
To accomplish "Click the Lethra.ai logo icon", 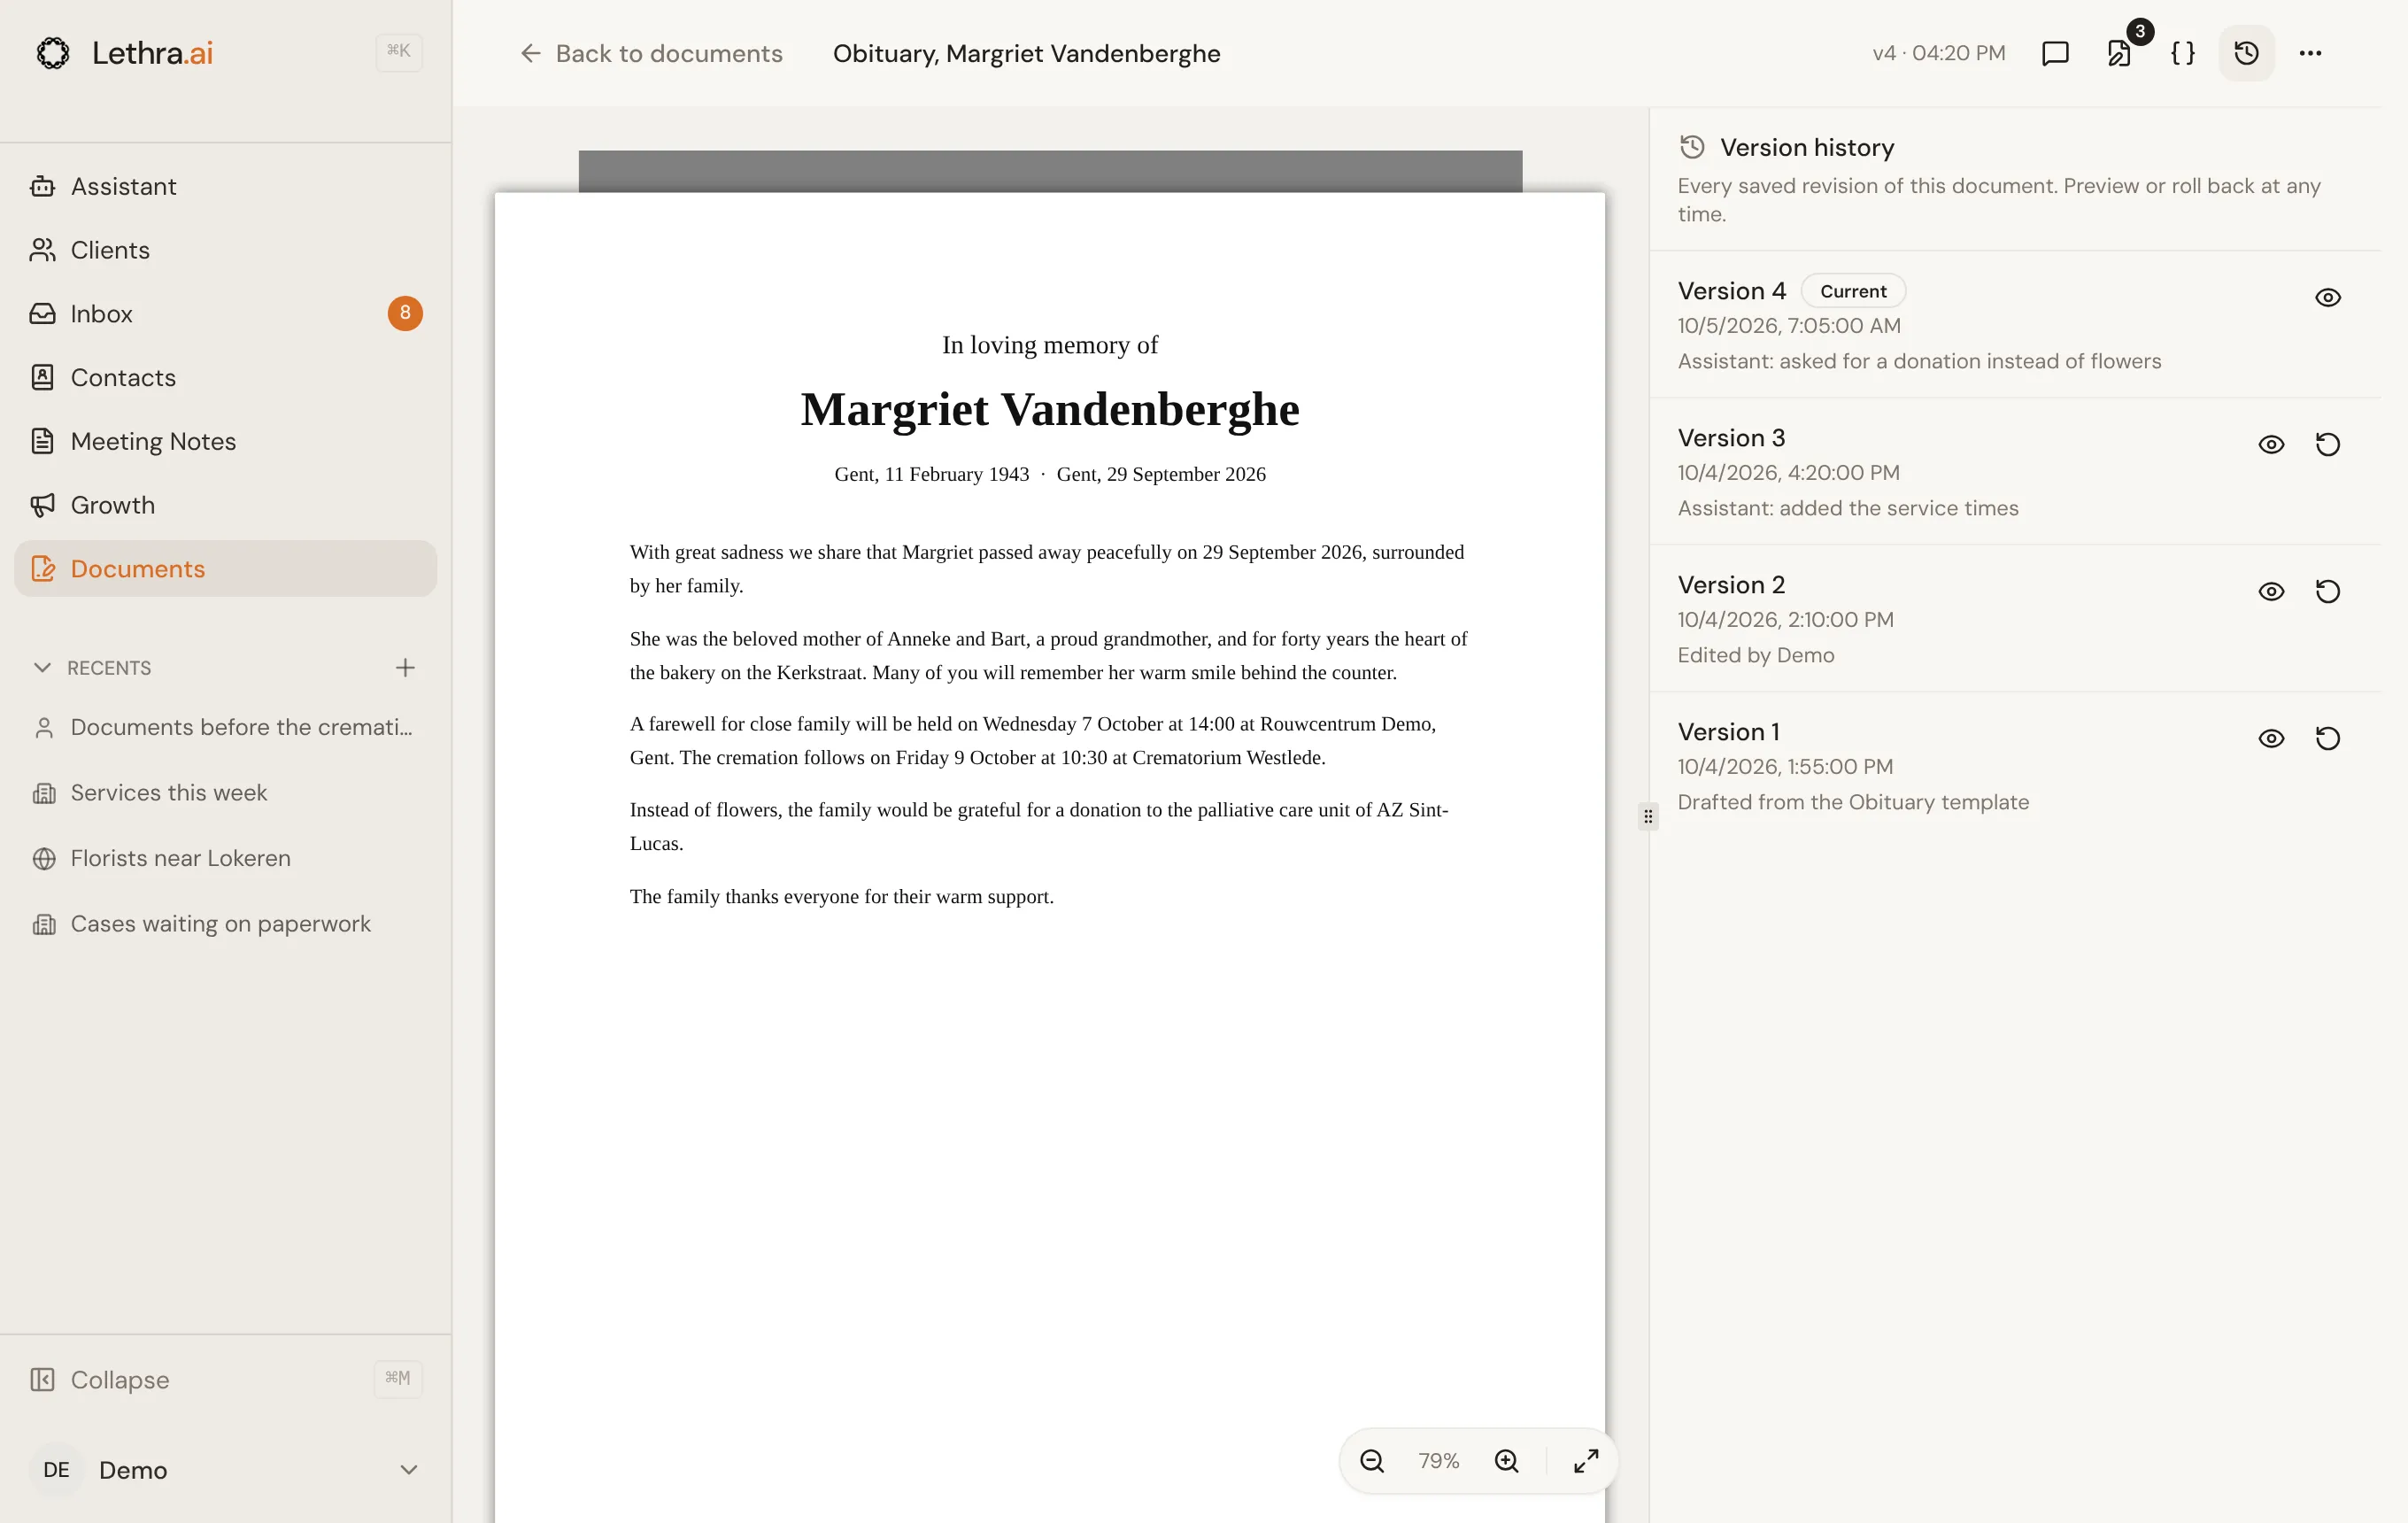I will pyautogui.click(x=53, y=53).
